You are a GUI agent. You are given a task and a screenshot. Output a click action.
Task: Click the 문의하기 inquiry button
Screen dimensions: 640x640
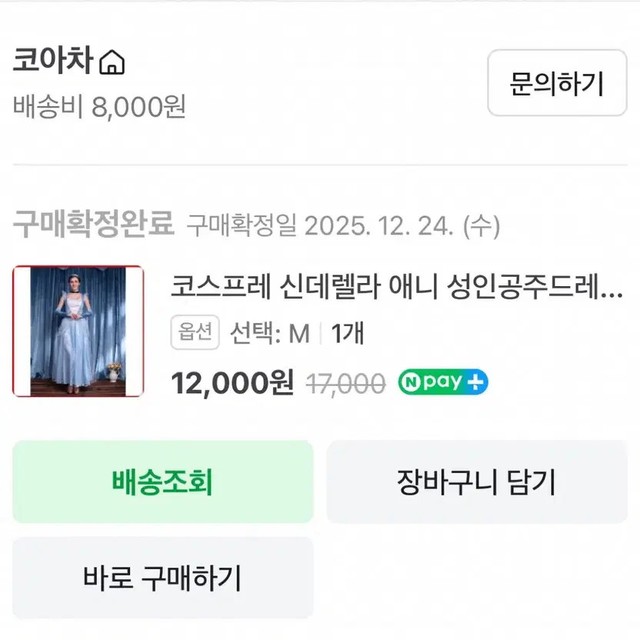pos(557,83)
